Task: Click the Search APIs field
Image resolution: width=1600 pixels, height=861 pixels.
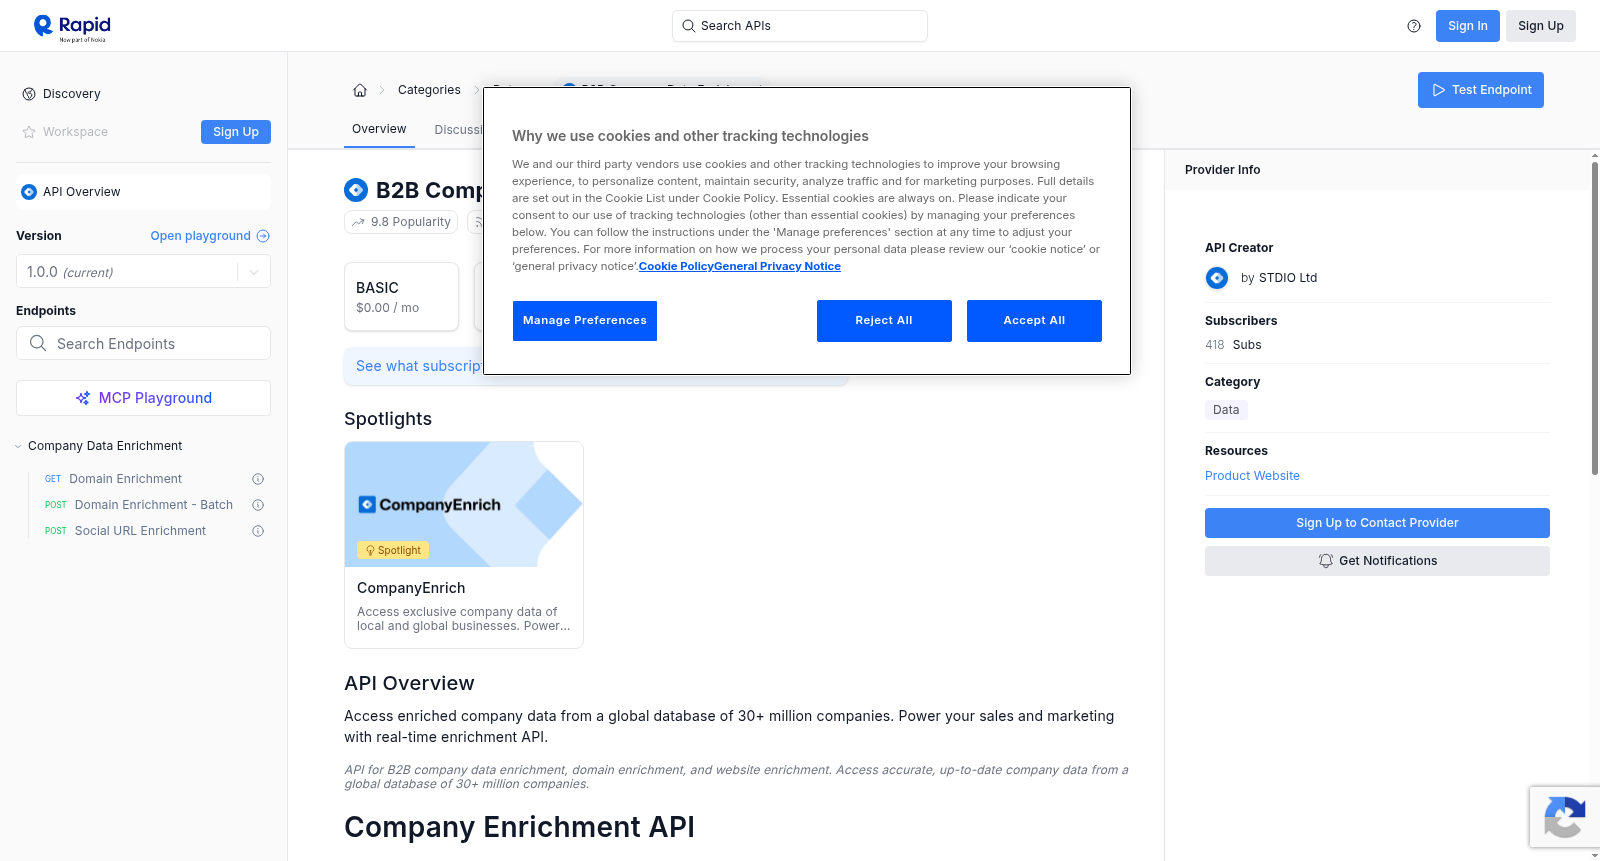Action: [x=800, y=26]
